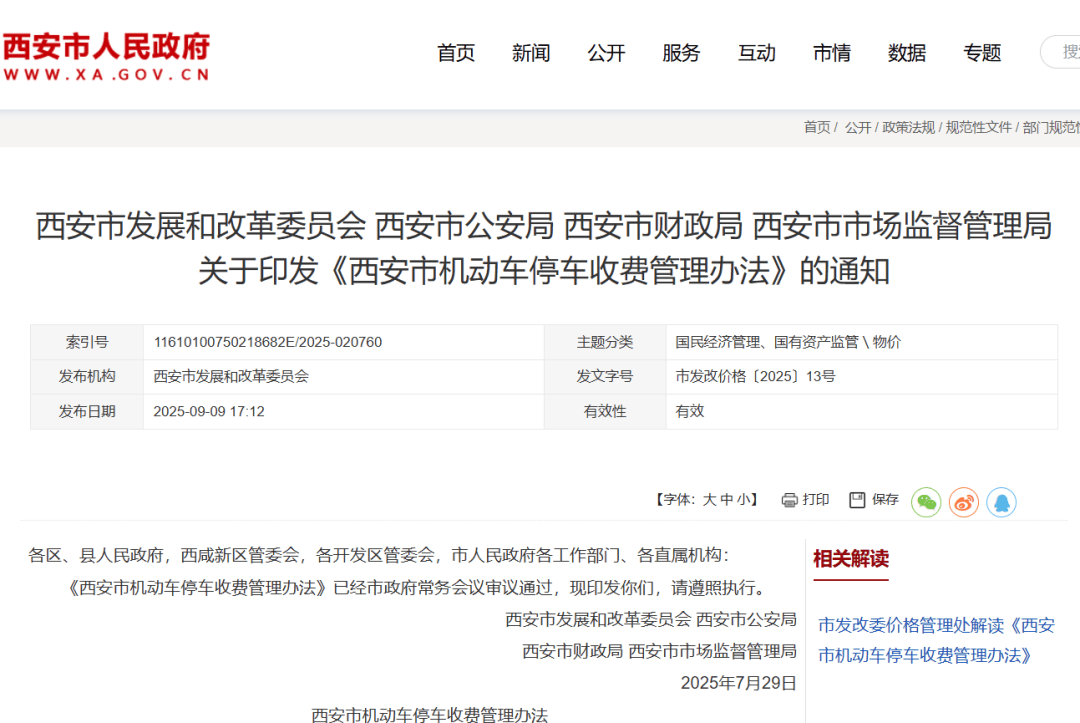This screenshot has height=723, width=1080.
Task: Set font size to 大 (large)
Action: (x=711, y=499)
